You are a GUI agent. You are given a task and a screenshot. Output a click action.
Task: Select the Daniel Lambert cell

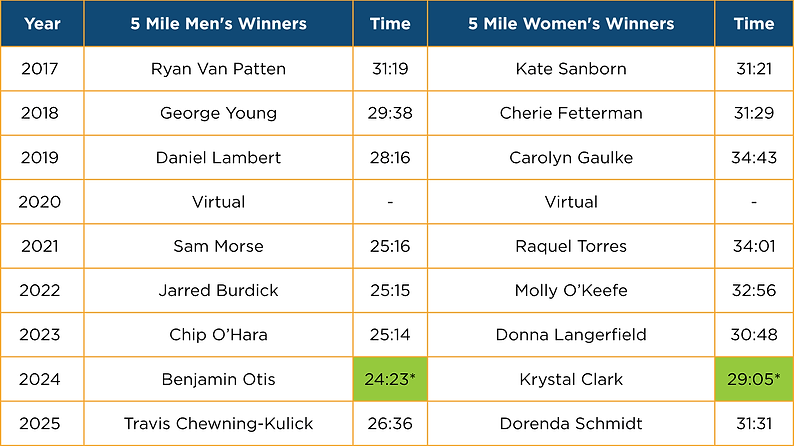(x=218, y=157)
